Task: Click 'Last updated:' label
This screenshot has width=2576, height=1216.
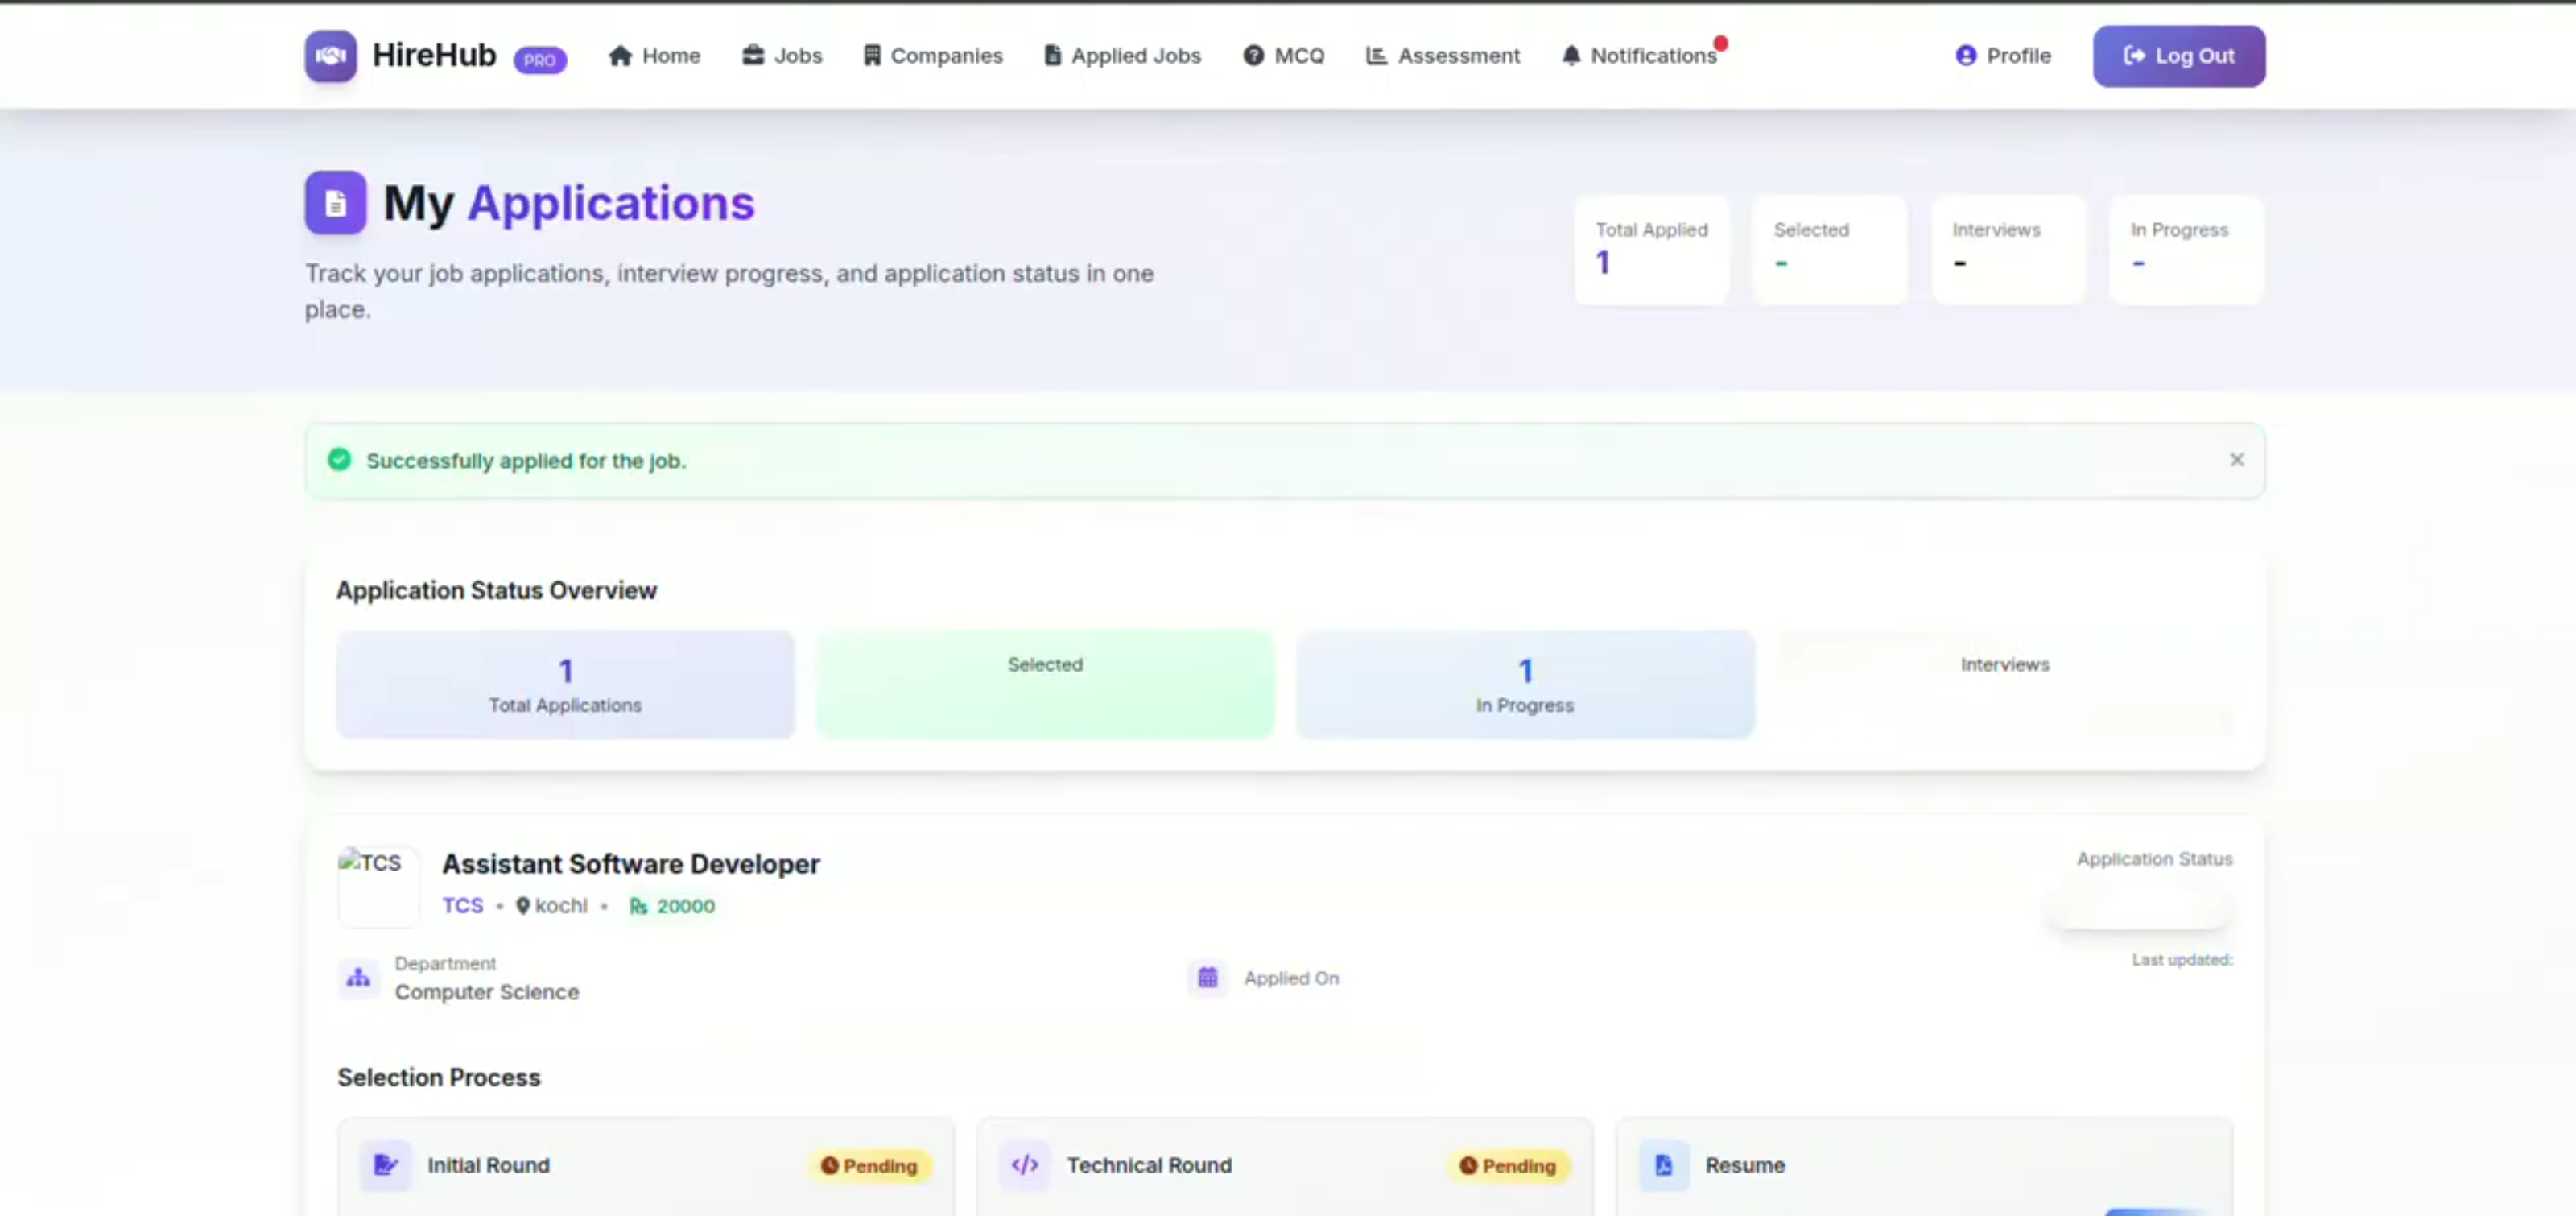Action: [2182, 960]
